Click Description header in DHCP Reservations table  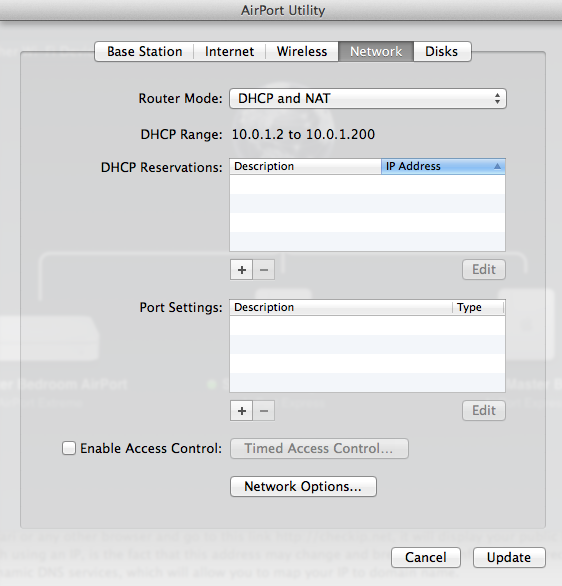point(305,166)
